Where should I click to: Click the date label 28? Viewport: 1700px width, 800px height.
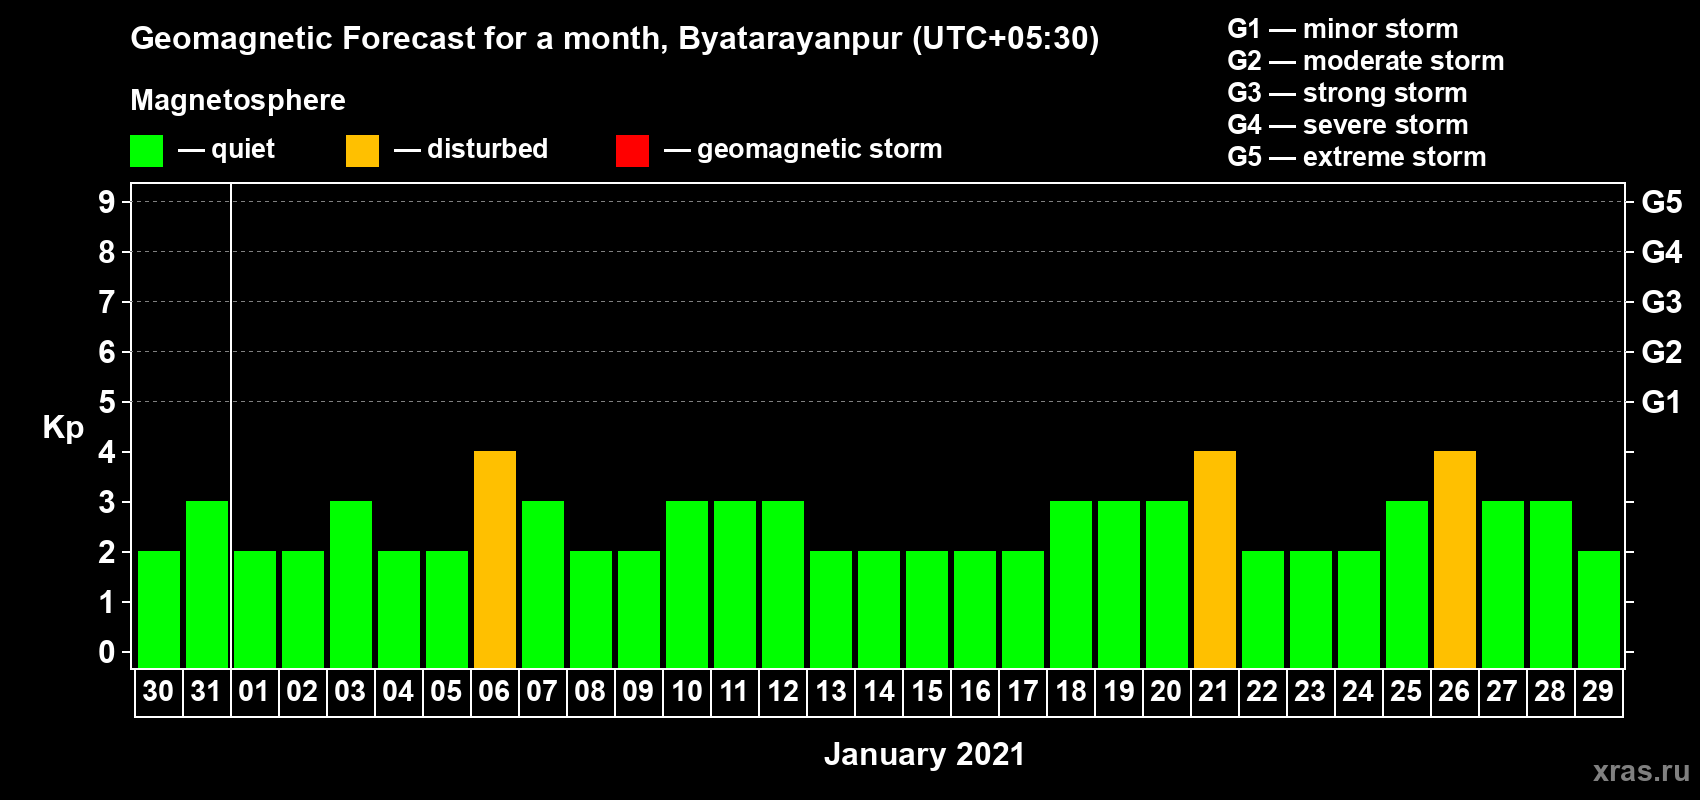click(1550, 692)
